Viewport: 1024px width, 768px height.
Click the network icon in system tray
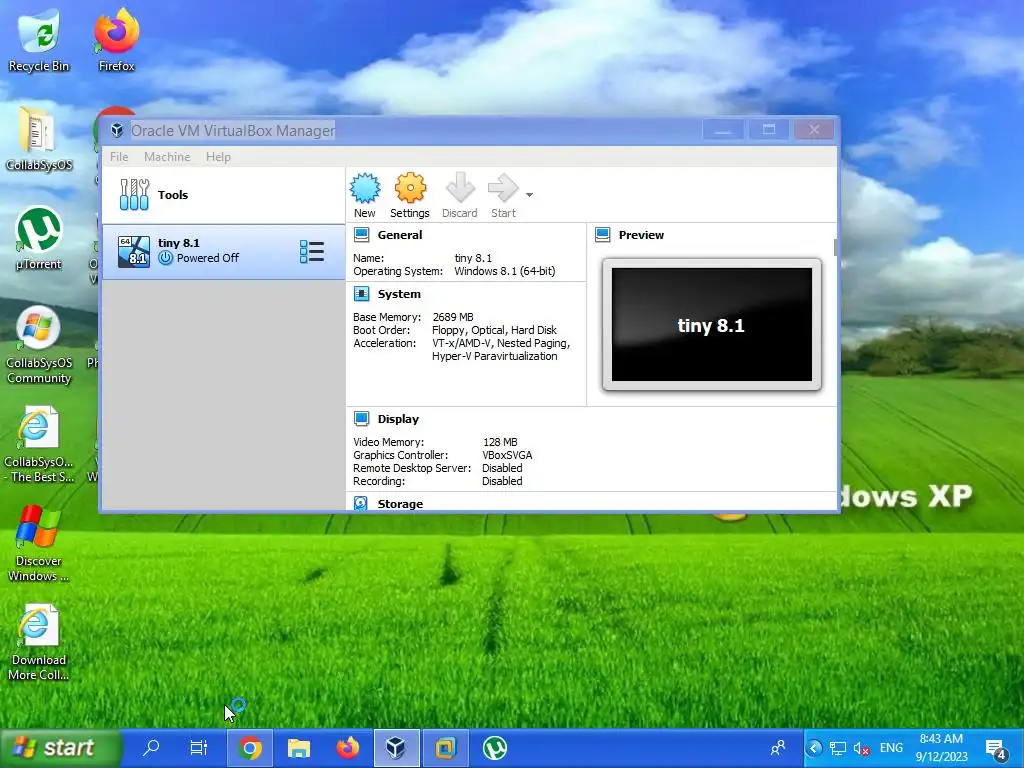[x=837, y=748]
